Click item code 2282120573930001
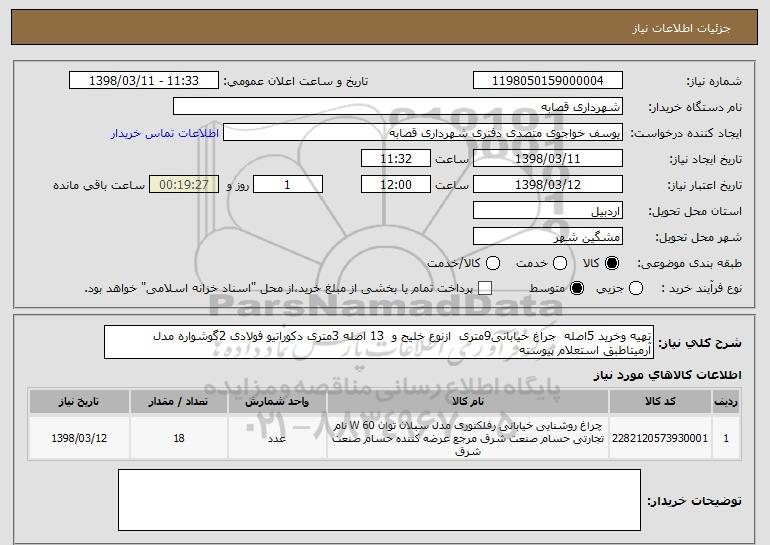Screen dimensions: 770x545 (660, 438)
